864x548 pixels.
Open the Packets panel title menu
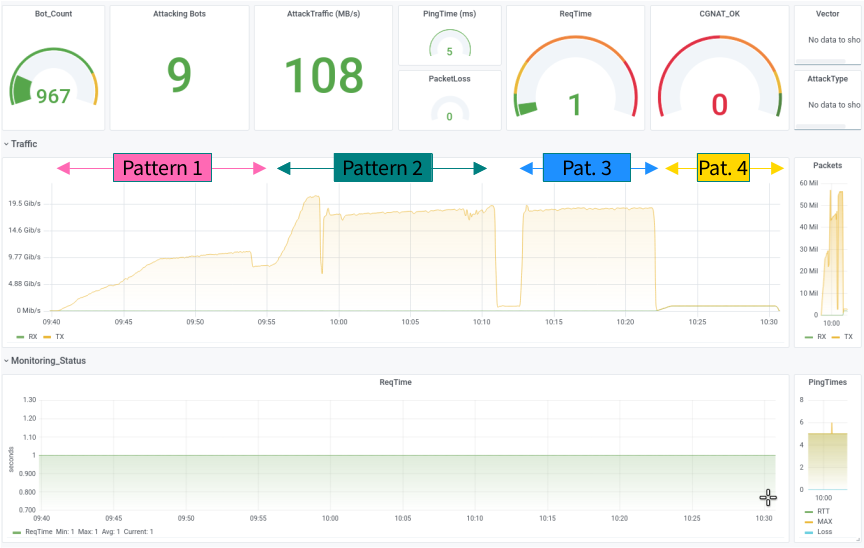point(828,165)
